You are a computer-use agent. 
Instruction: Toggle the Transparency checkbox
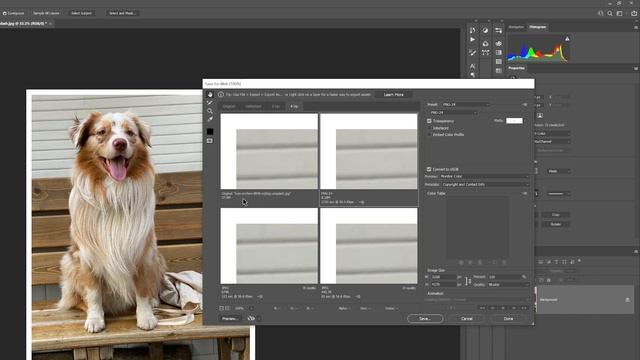pyautogui.click(x=429, y=121)
